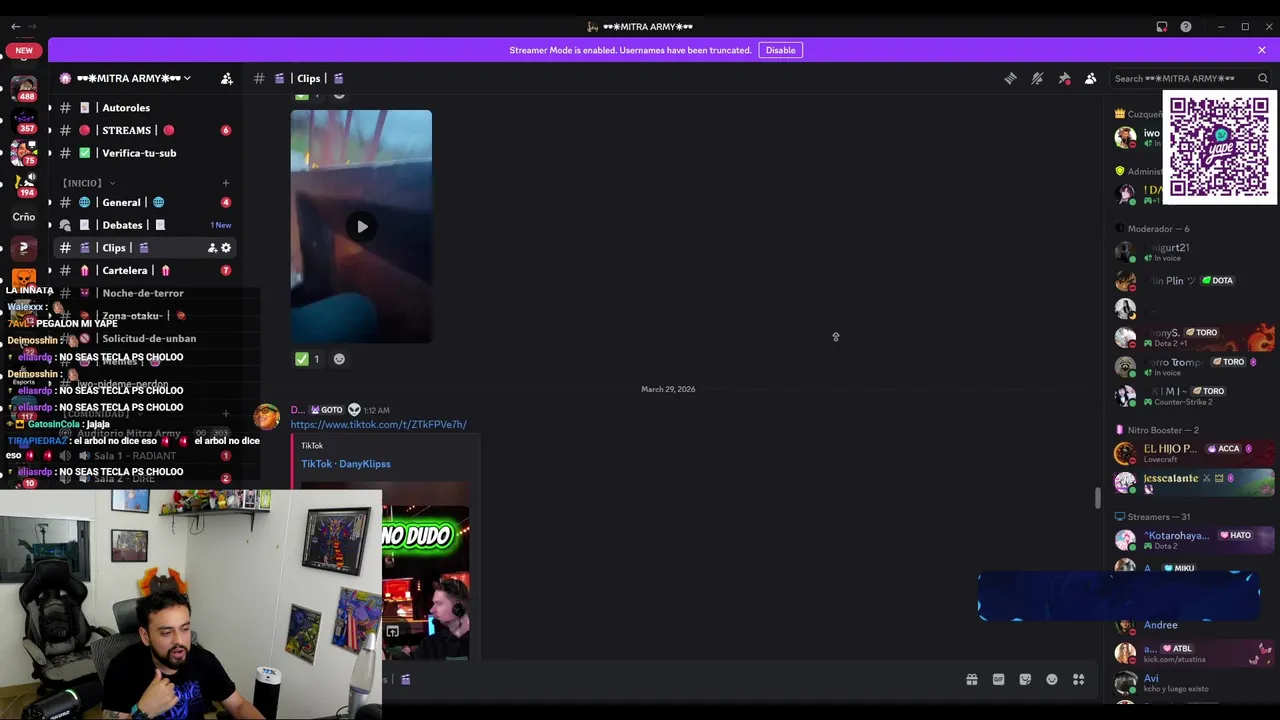The image size is (1280, 720).
Task: Disable Streamer Mode button
Action: point(781,50)
